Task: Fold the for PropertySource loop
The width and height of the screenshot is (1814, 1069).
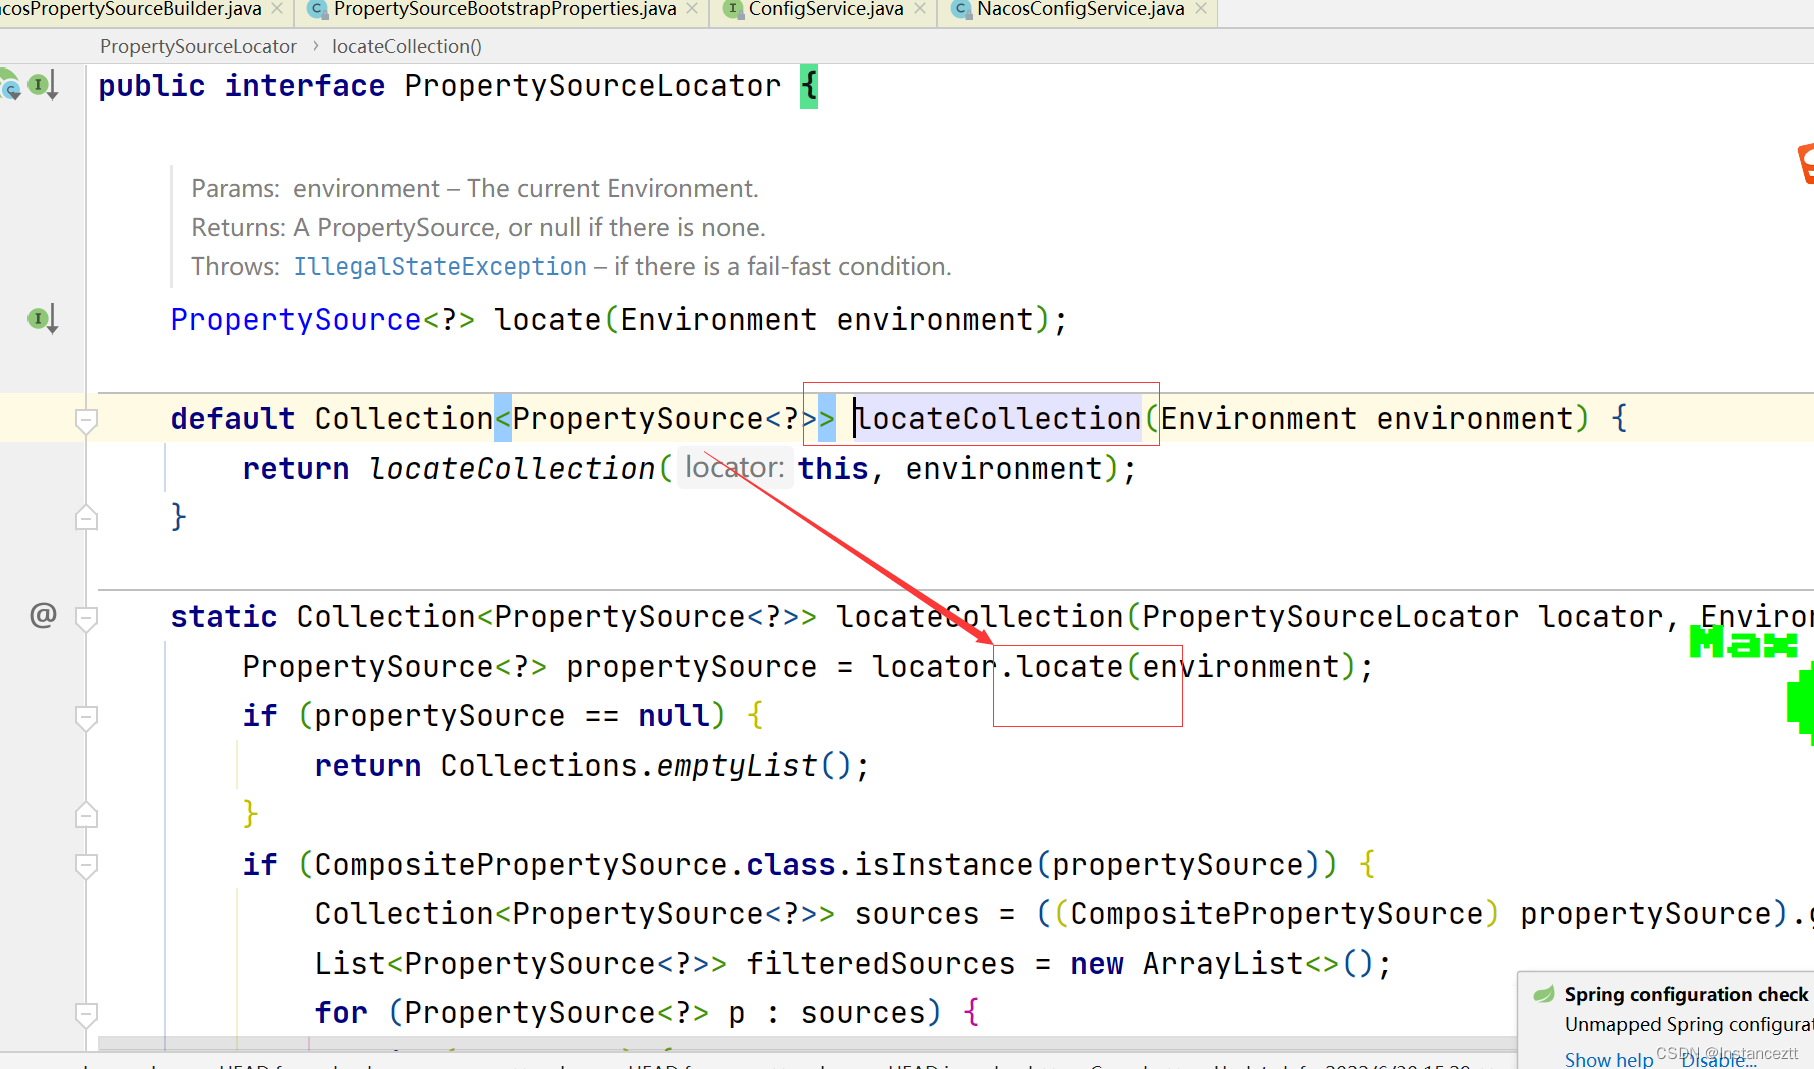Action: tap(86, 1014)
